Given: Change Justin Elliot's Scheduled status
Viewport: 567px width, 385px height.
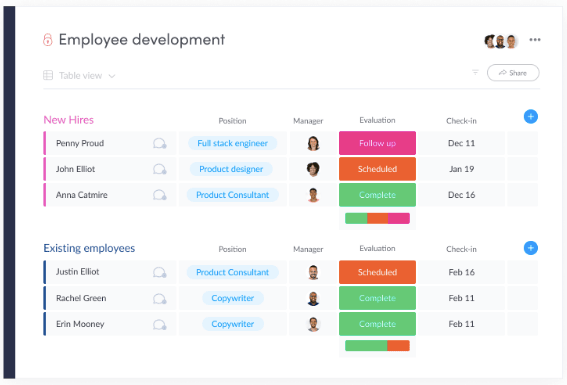Looking at the screenshot, I should pos(377,272).
